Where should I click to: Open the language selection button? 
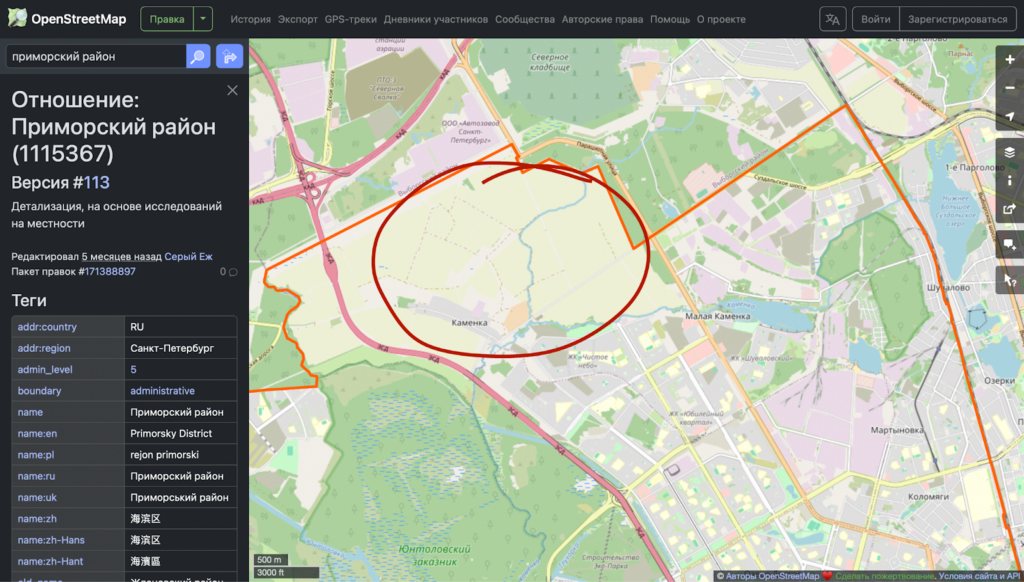tap(832, 19)
